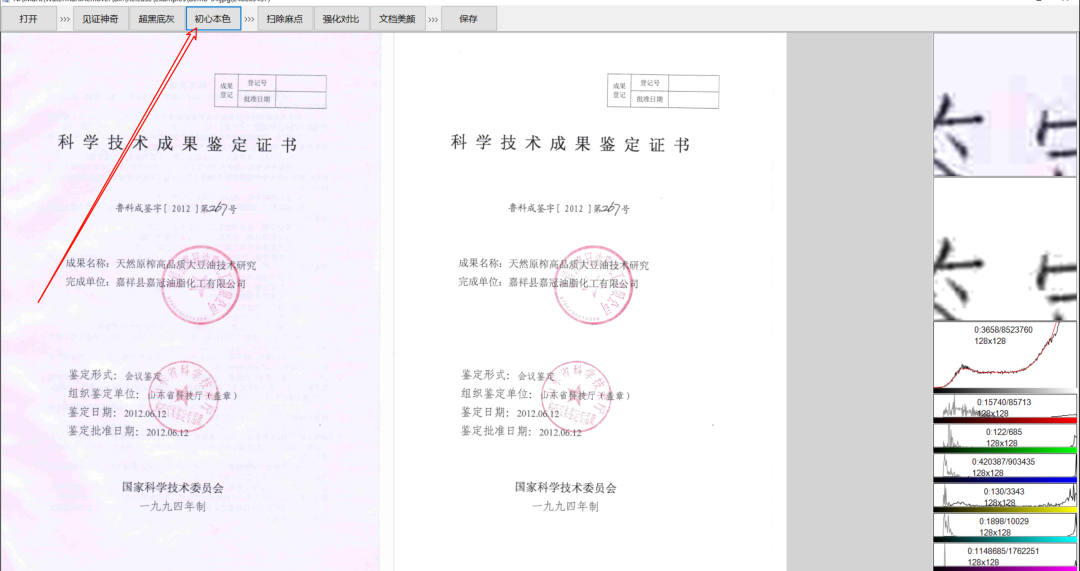Click the lower magnified processed crop preview

coord(1005,249)
